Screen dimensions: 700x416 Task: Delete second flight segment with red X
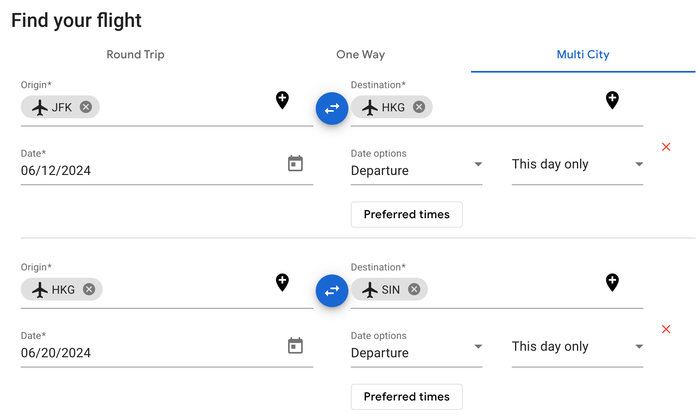(666, 329)
